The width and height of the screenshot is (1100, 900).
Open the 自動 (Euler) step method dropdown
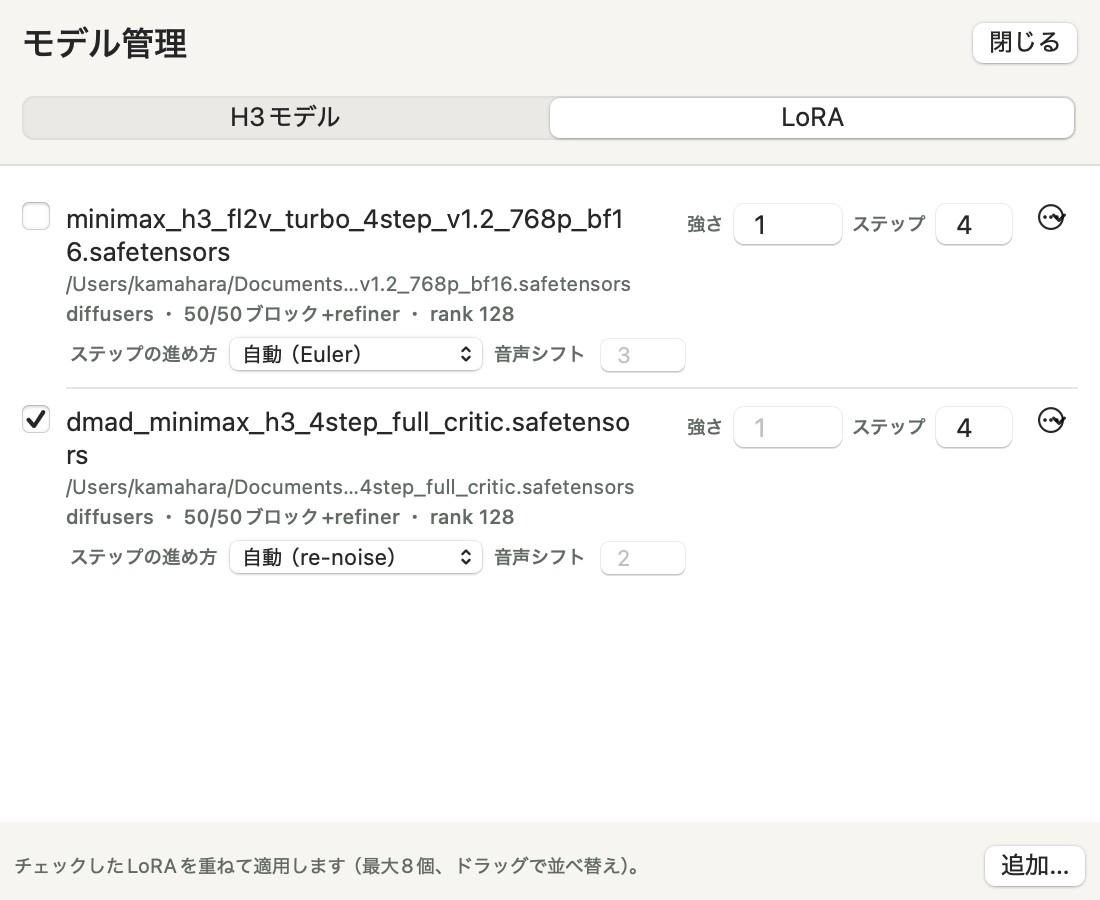tap(356, 354)
